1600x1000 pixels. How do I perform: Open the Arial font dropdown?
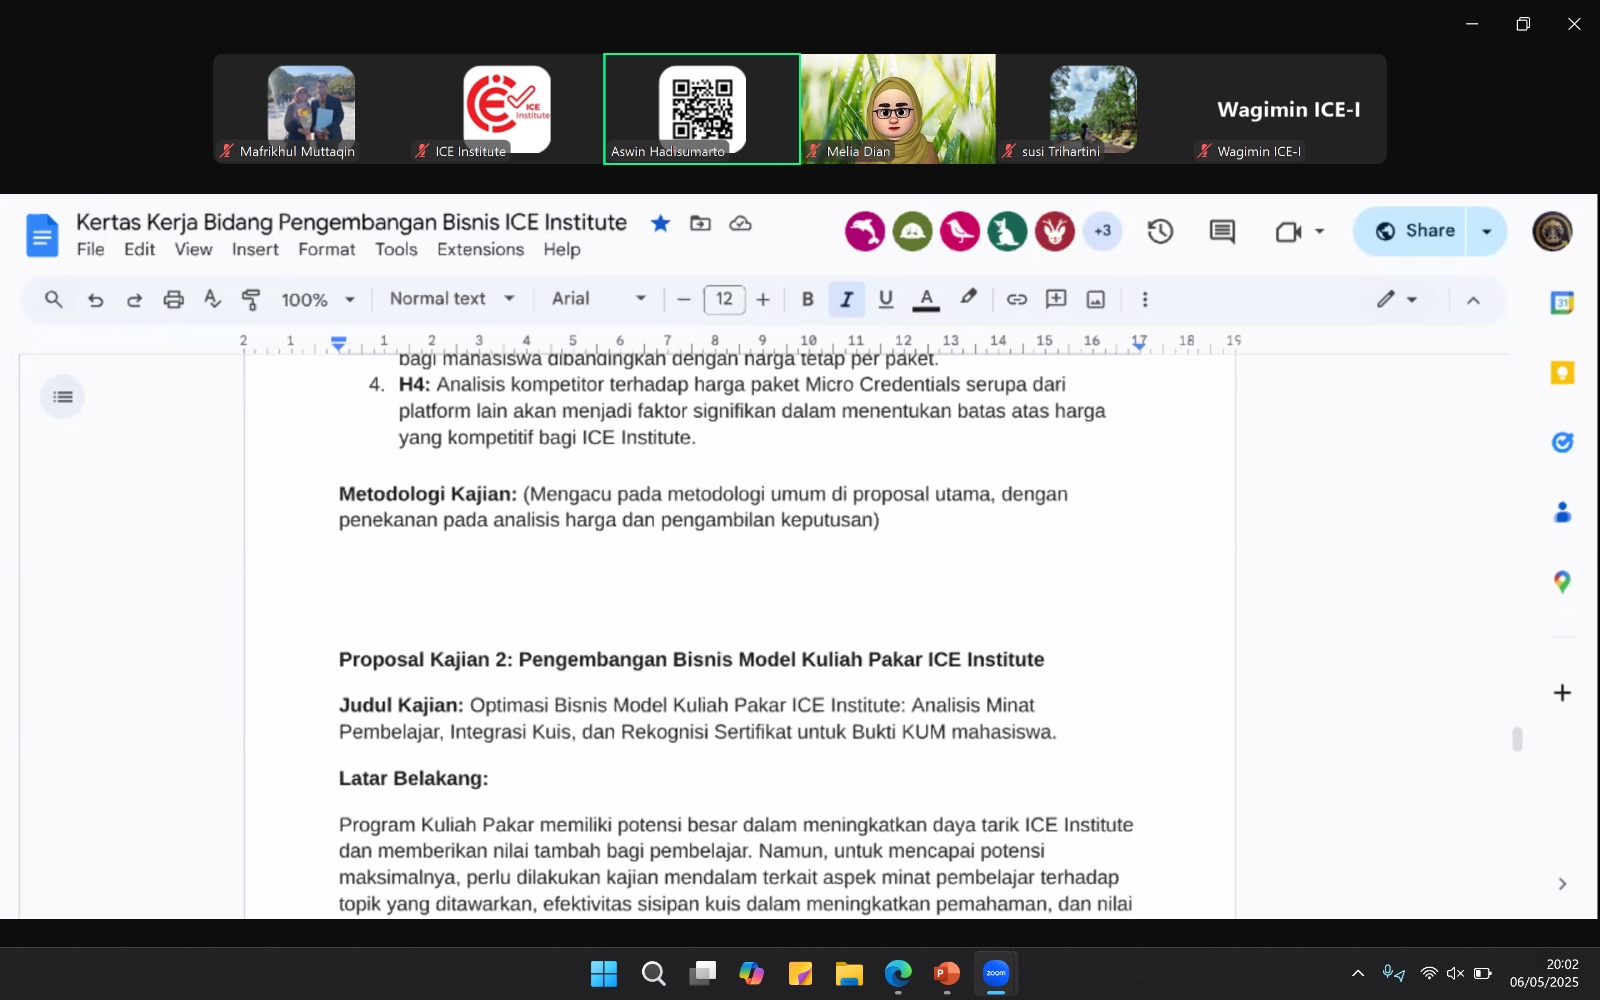coord(598,299)
